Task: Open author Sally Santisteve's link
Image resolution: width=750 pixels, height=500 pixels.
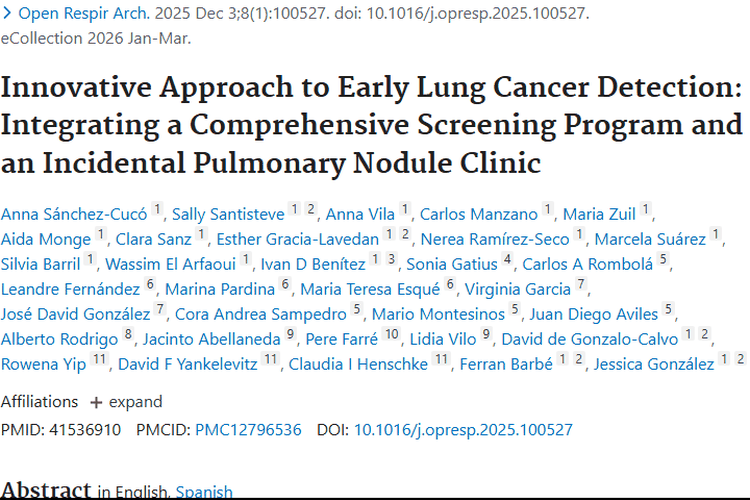Action: tap(228, 214)
